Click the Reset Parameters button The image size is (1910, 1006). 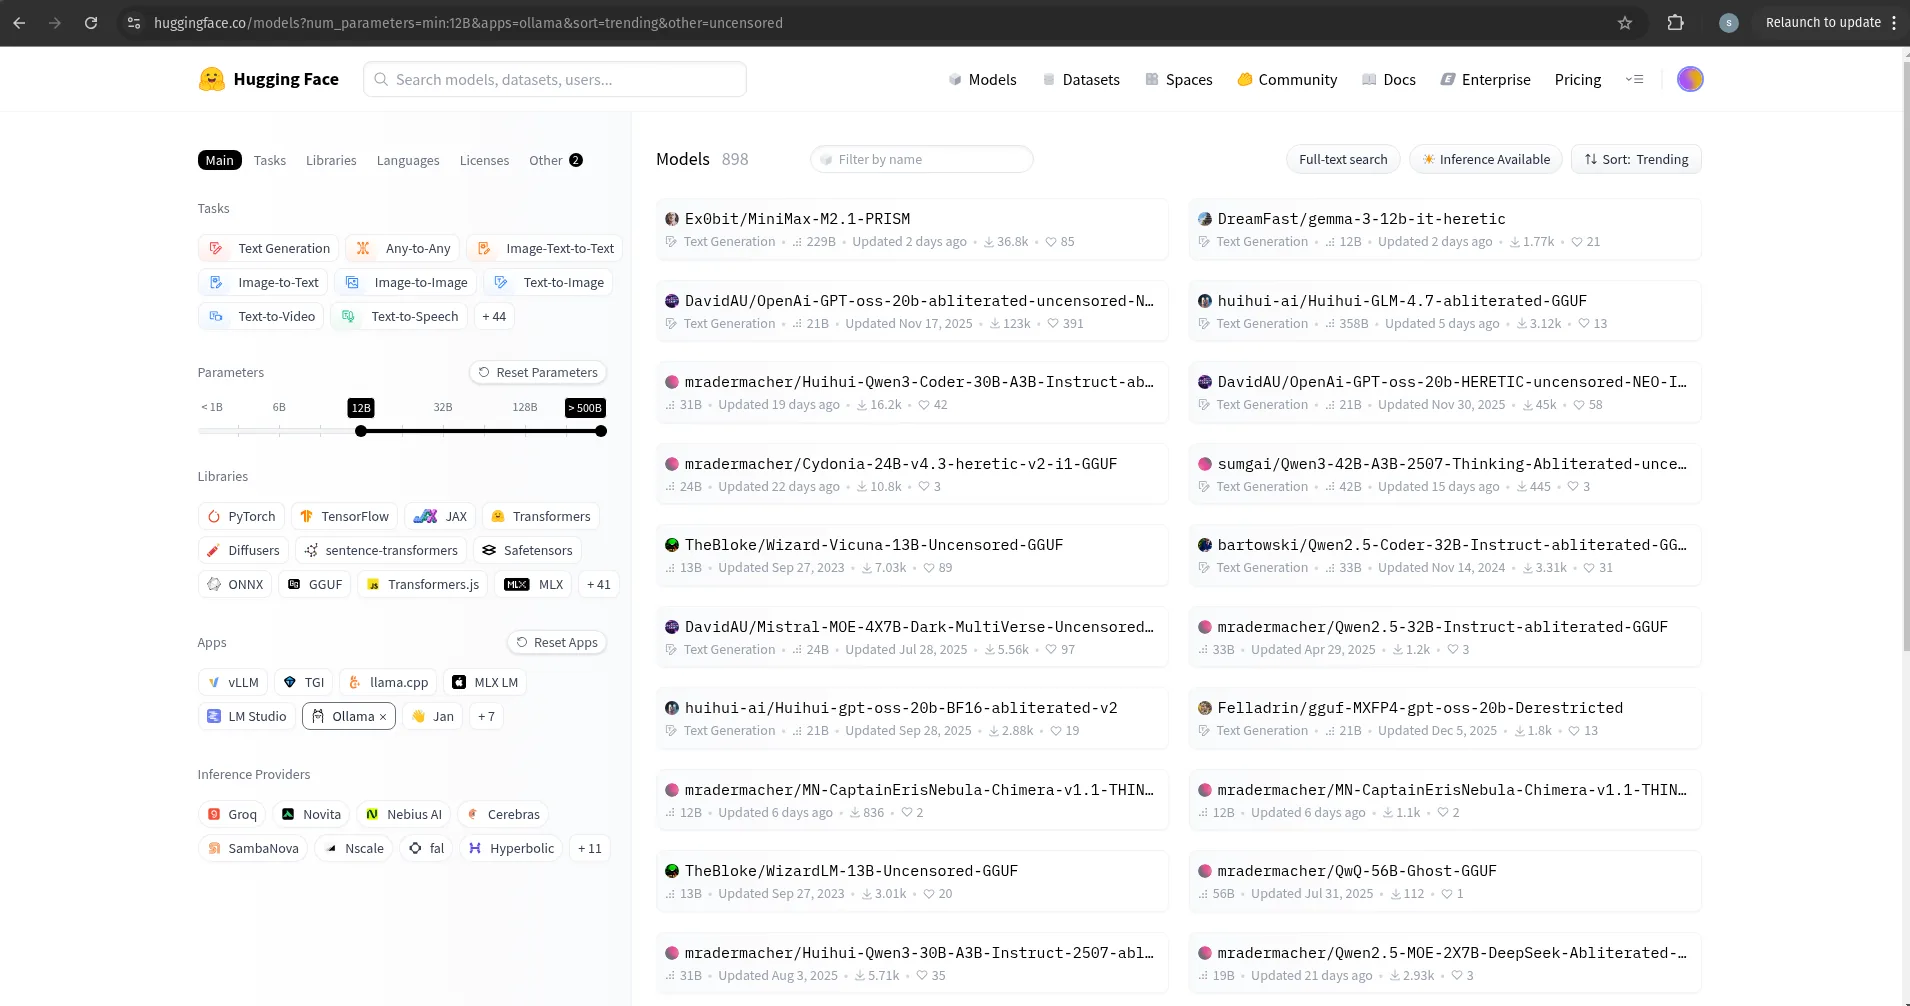click(x=538, y=372)
